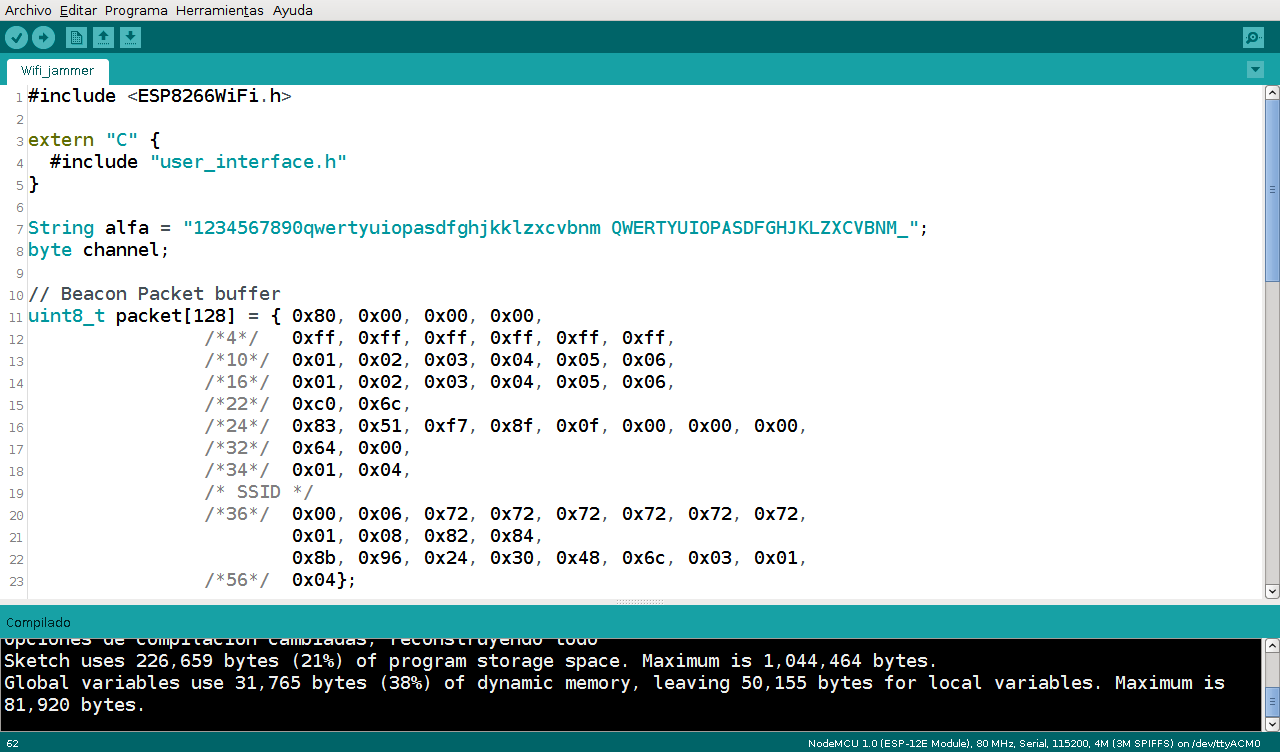Click the /*34*/ comment
Image resolution: width=1280 pixels, height=752 pixels.
237,470
